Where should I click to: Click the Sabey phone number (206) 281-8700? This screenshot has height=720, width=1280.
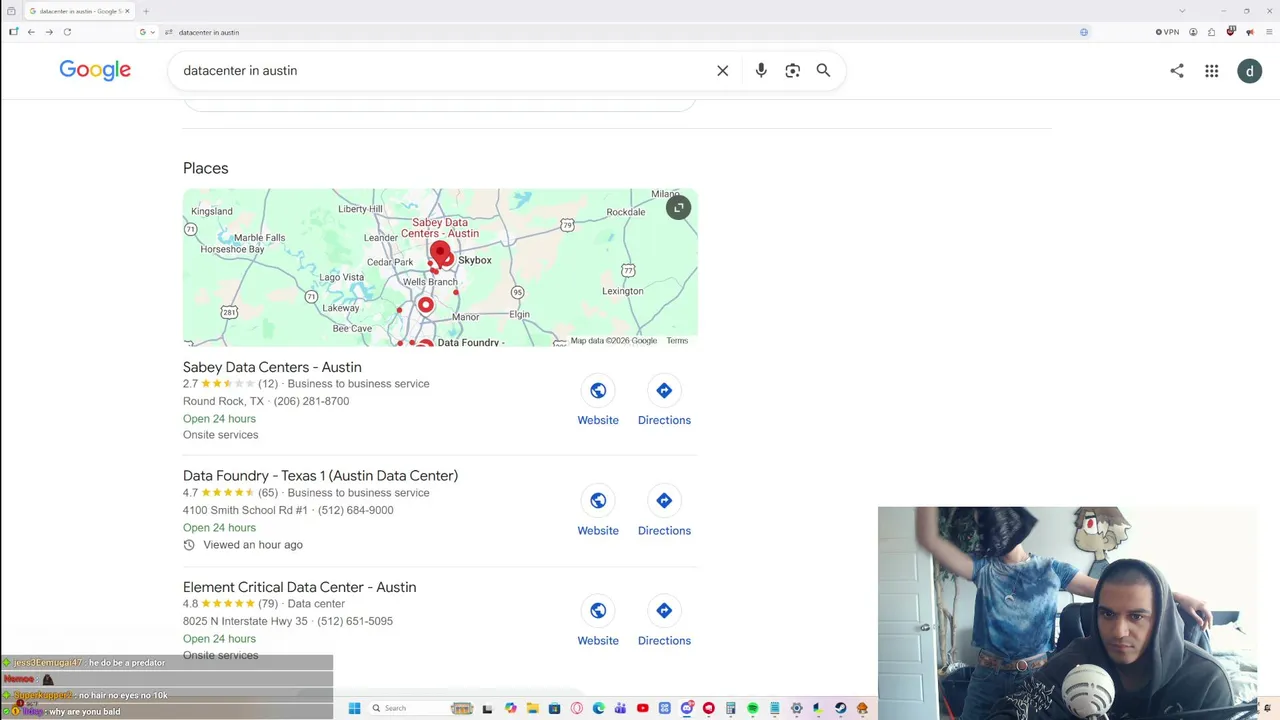311,401
